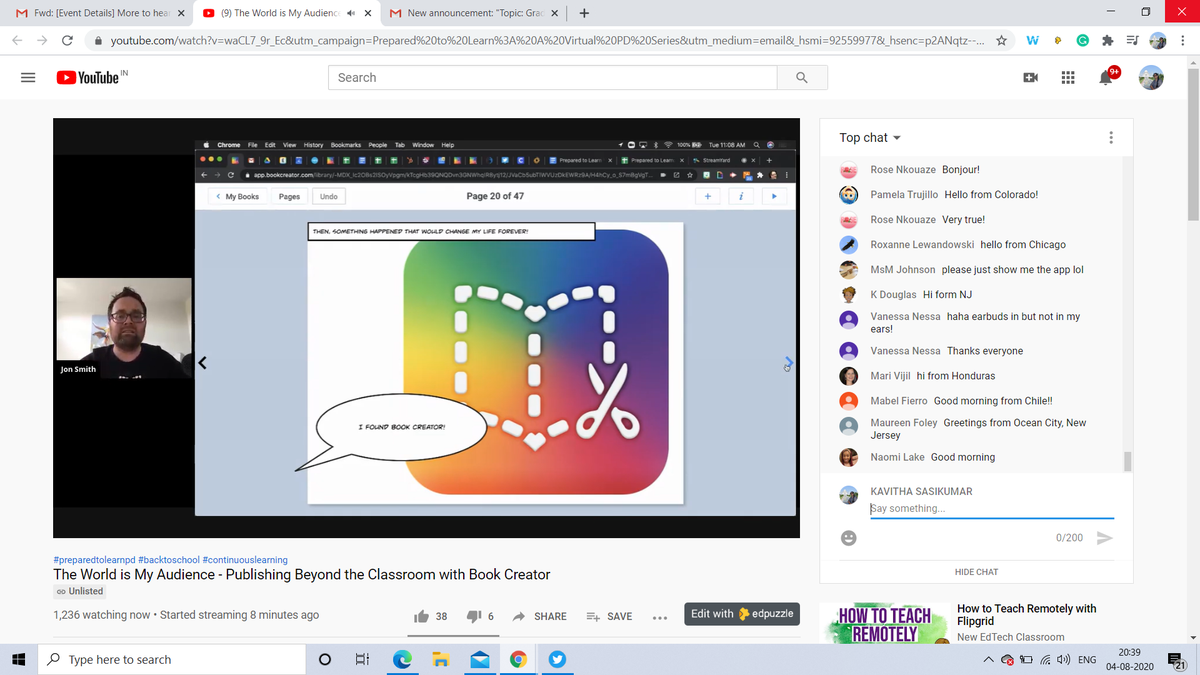The image size is (1200, 675).
Task: Expand the Top chat dropdown
Action: (x=870, y=137)
